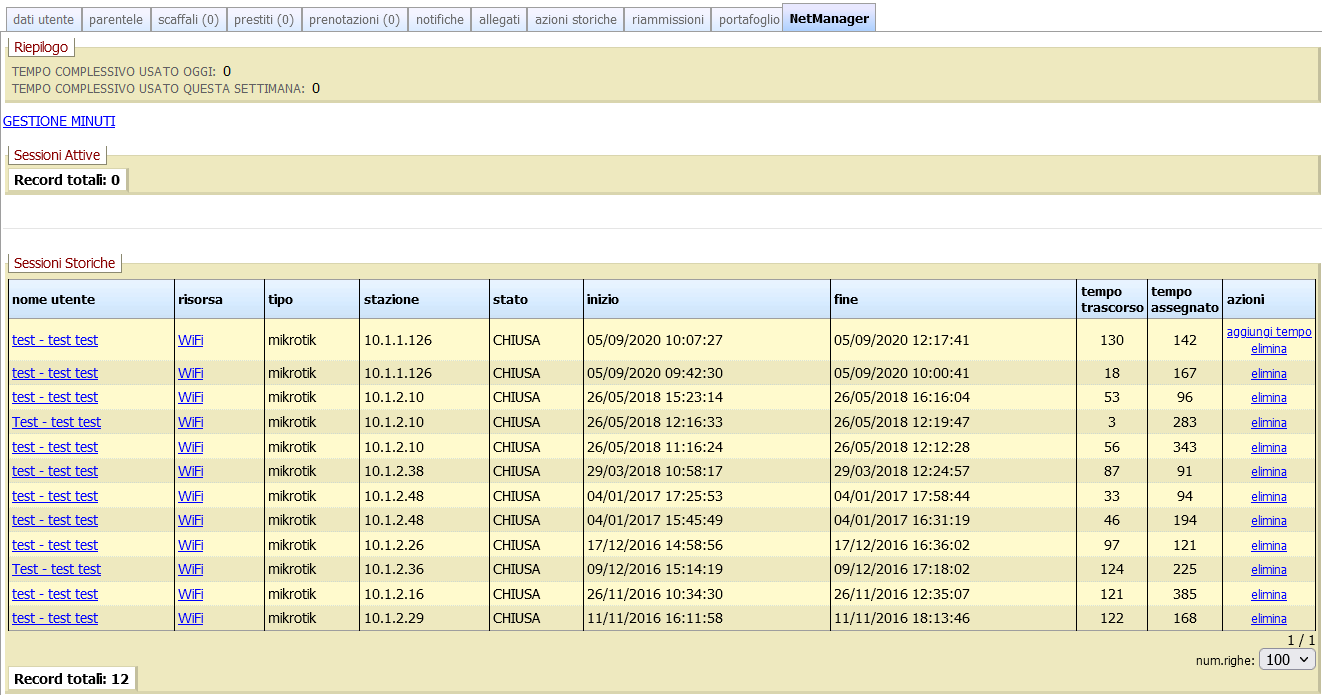Viewport: 1322px width, 695px height.
Task: Open the user profile link in the first row
Action: click(x=55, y=340)
